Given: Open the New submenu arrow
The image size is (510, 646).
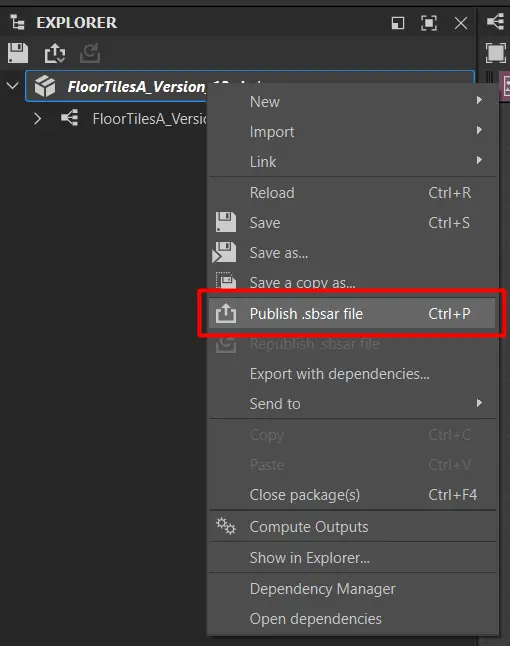Looking at the screenshot, I should click(x=479, y=100).
